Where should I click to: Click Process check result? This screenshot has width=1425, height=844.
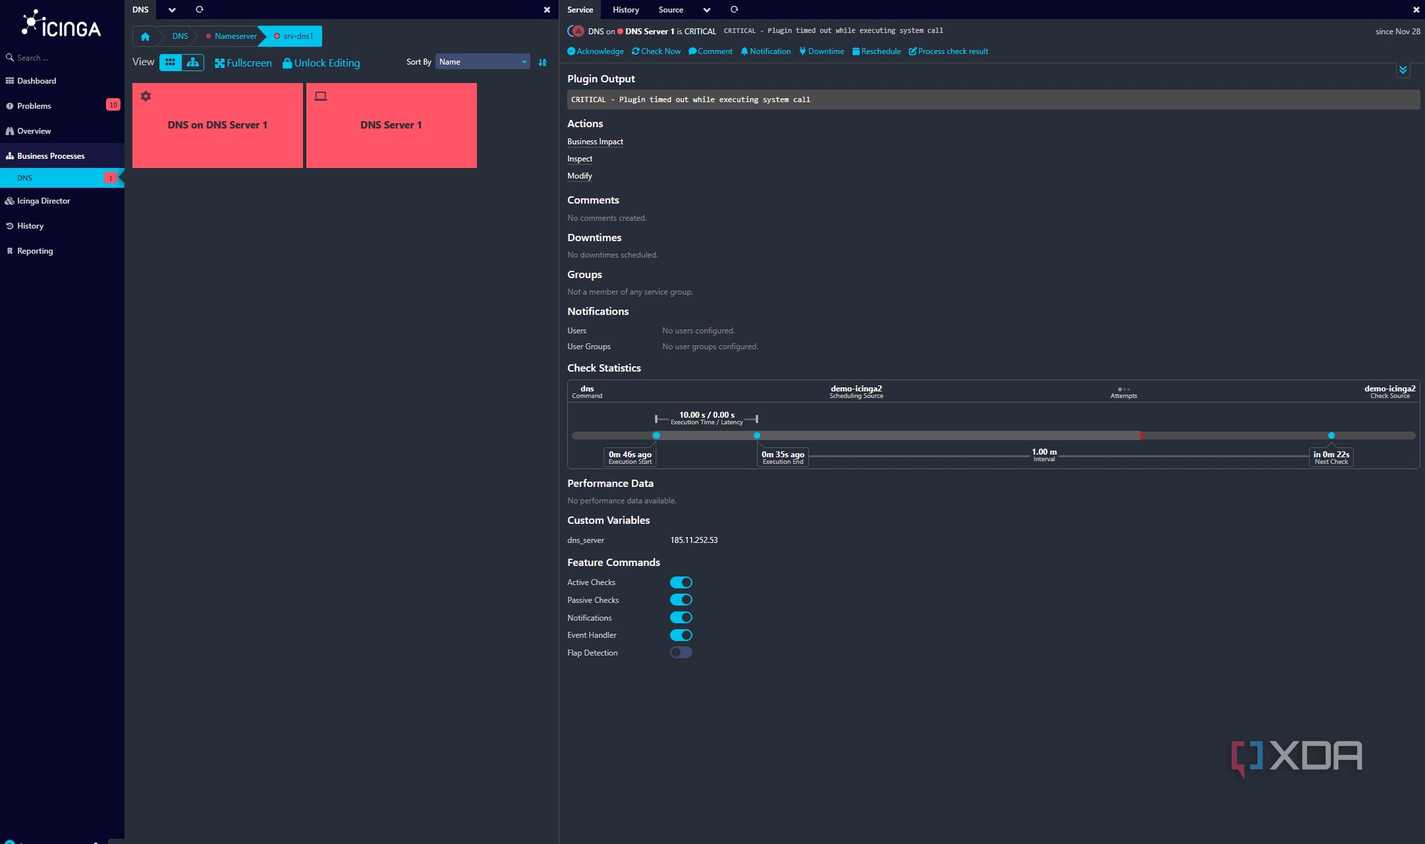[948, 51]
